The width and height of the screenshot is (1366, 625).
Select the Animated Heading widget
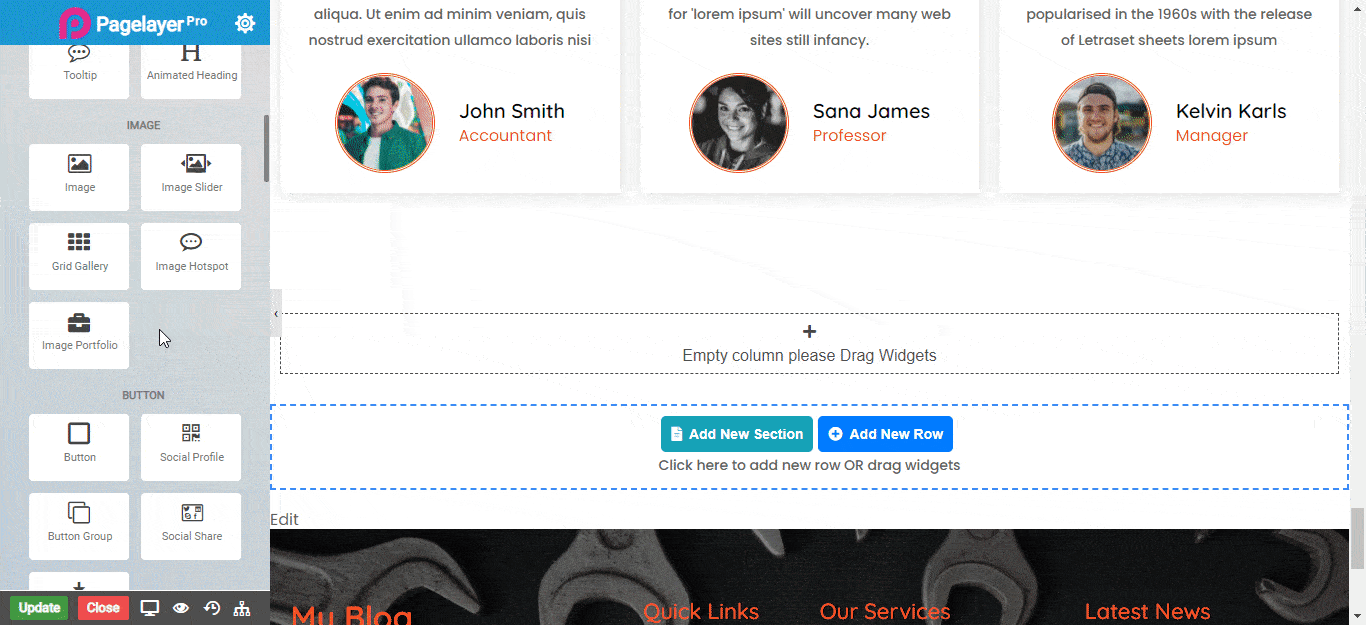coord(191,65)
